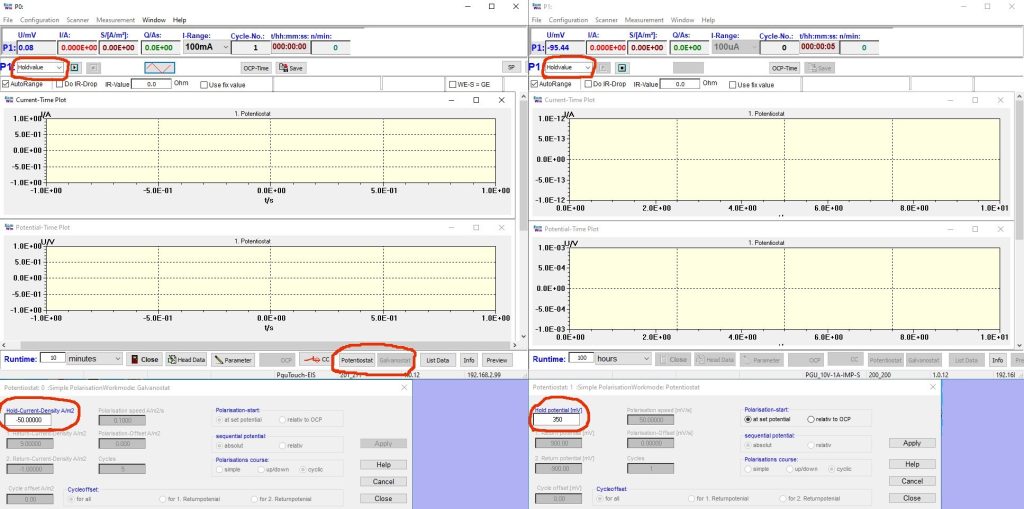Open the Scanner menu in P1

pyautogui.click(x=607, y=20)
